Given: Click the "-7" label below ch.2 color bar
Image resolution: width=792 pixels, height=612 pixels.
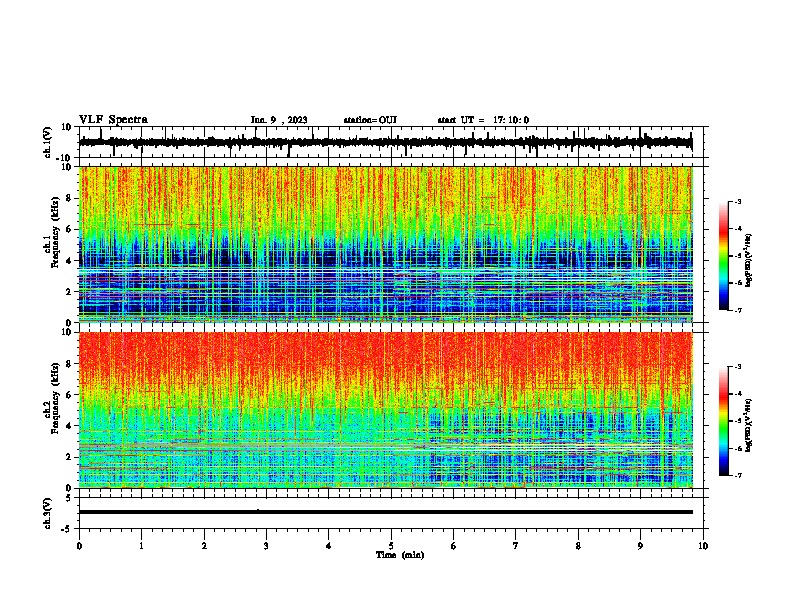Looking at the screenshot, I should (737, 475).
